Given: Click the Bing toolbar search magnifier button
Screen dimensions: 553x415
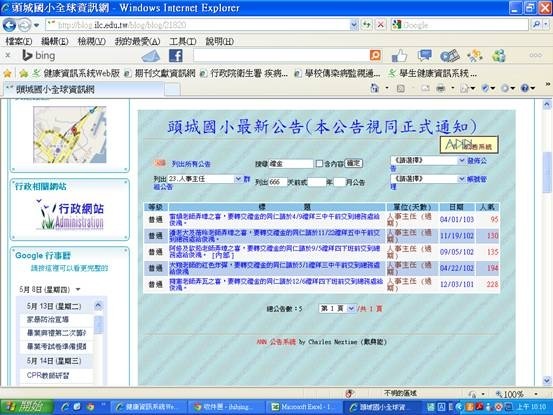Looking at the screenshot, I should [375, 55].
